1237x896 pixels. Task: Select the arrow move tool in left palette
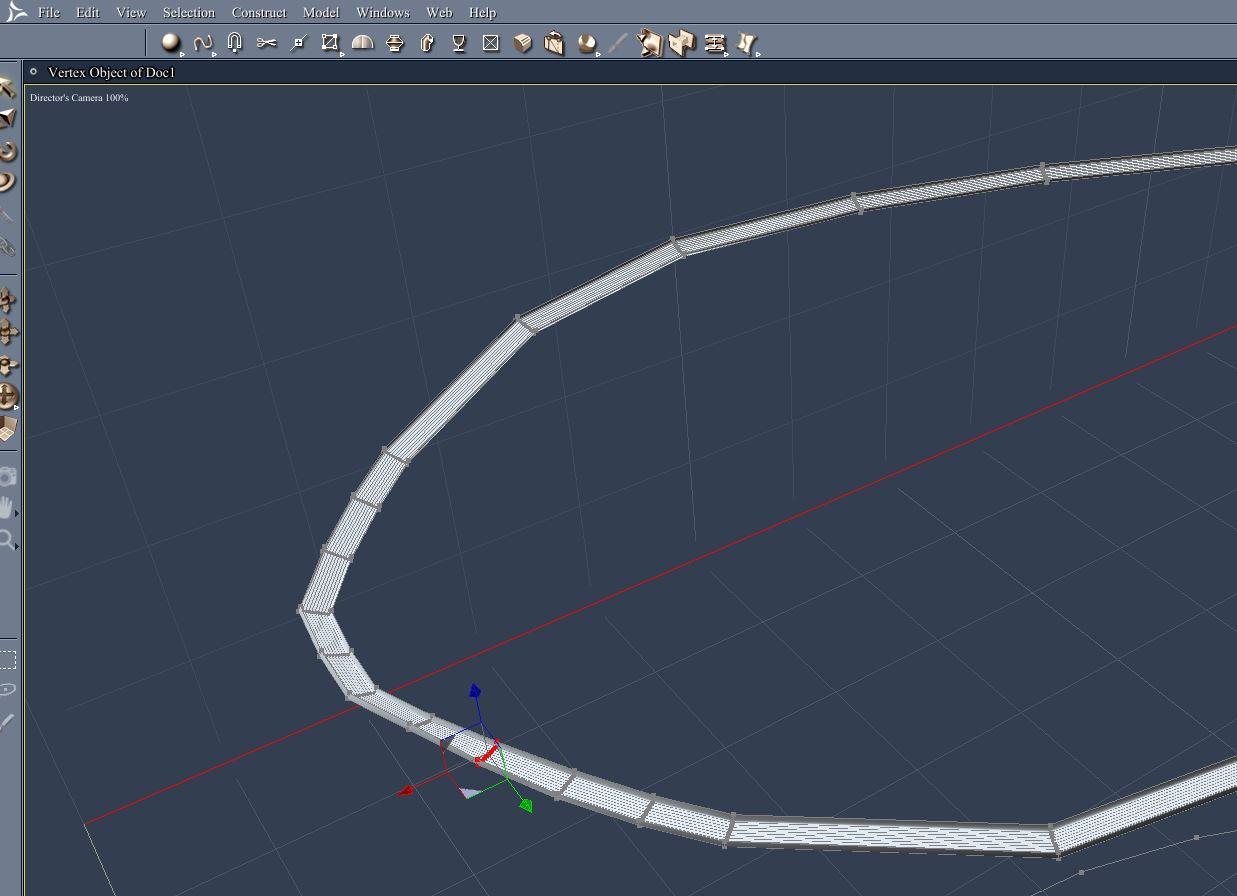9,88
